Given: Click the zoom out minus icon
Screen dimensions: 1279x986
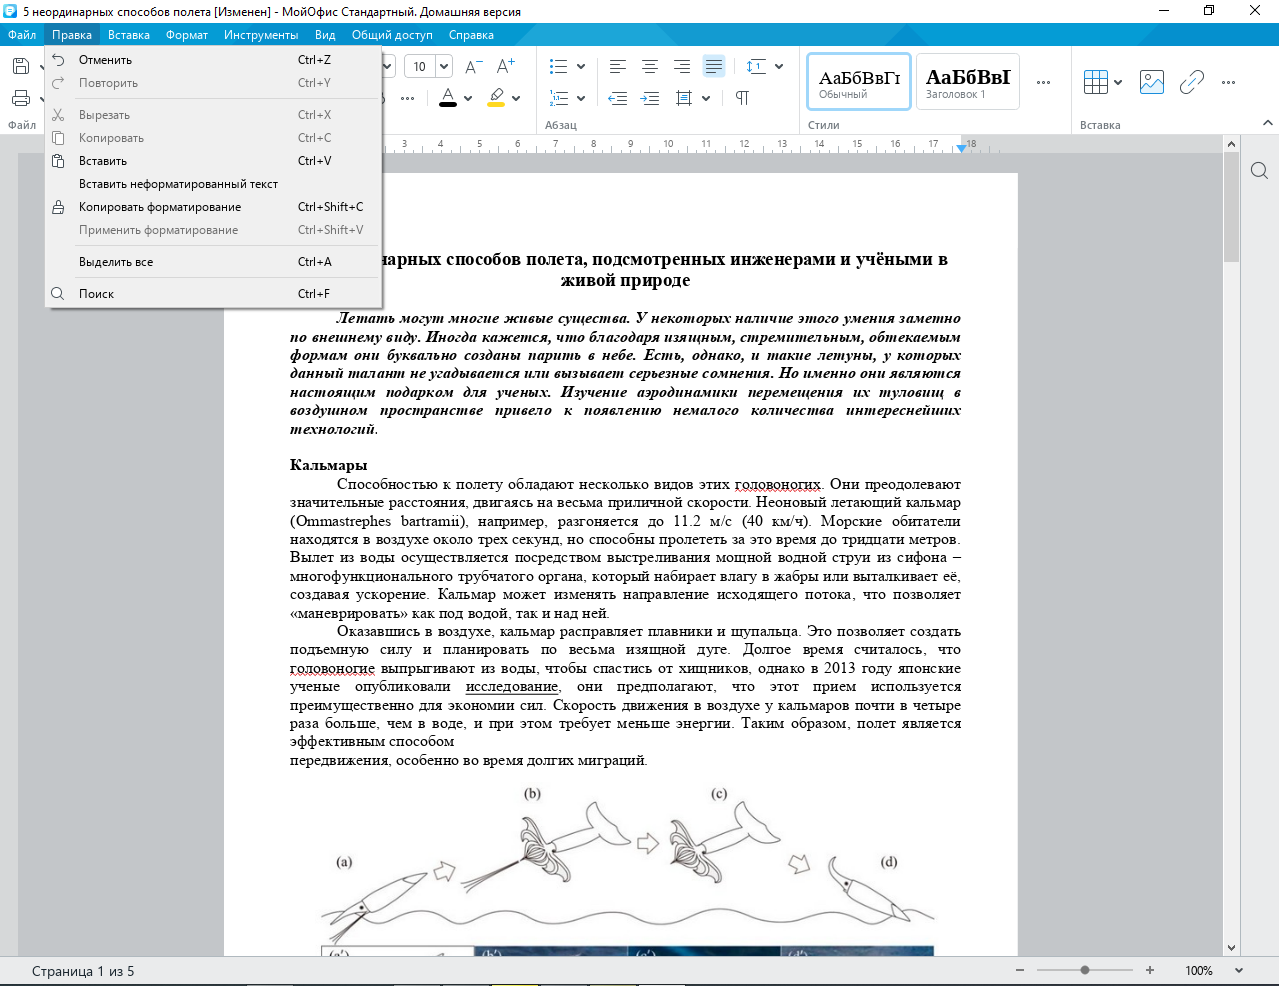Looking at the screenshot, I should (x=1020, y=970).
